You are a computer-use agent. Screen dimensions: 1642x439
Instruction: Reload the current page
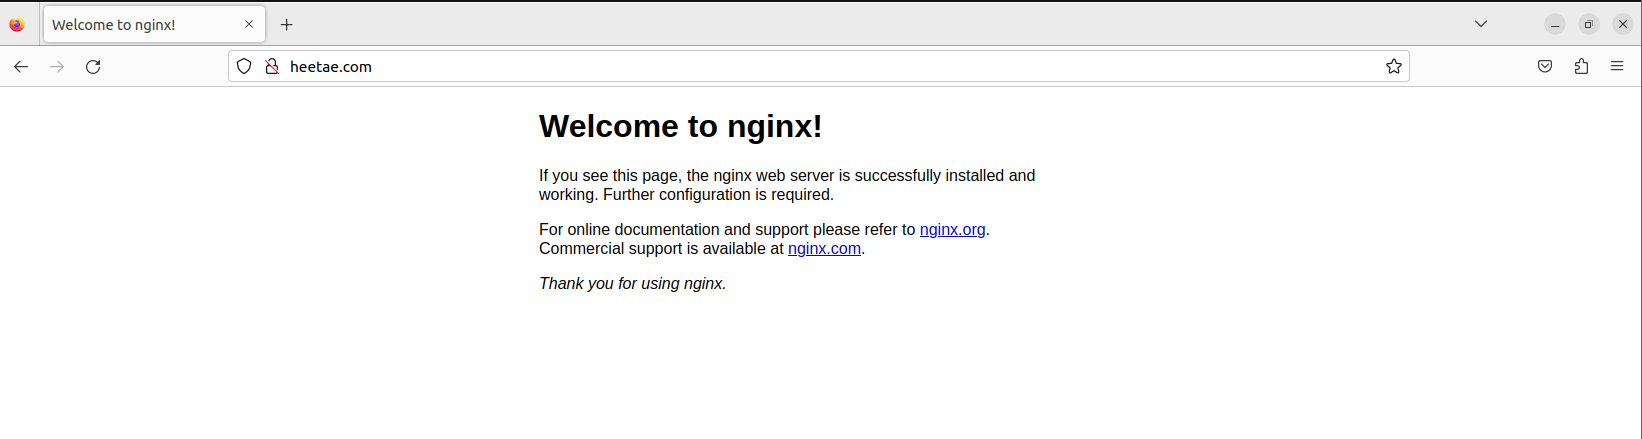(x=93, y=67)
